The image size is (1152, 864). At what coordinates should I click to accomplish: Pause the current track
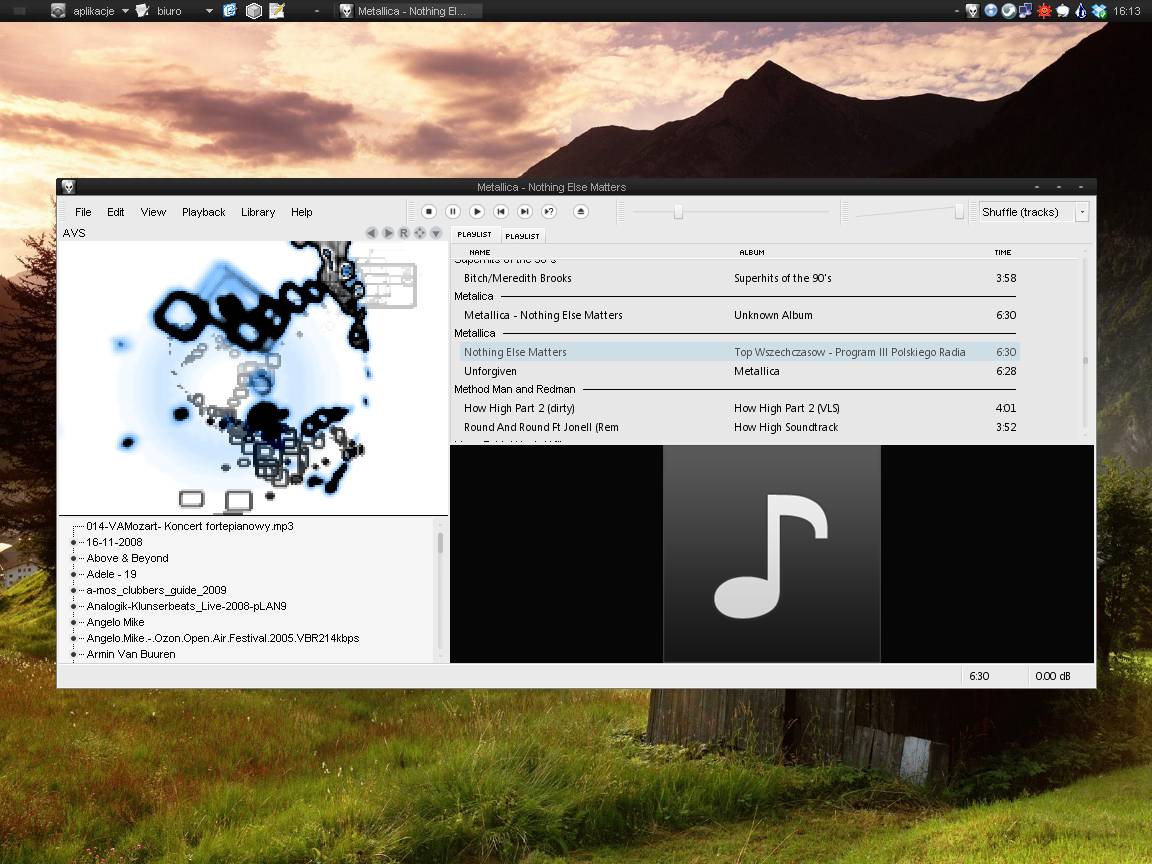453,212
